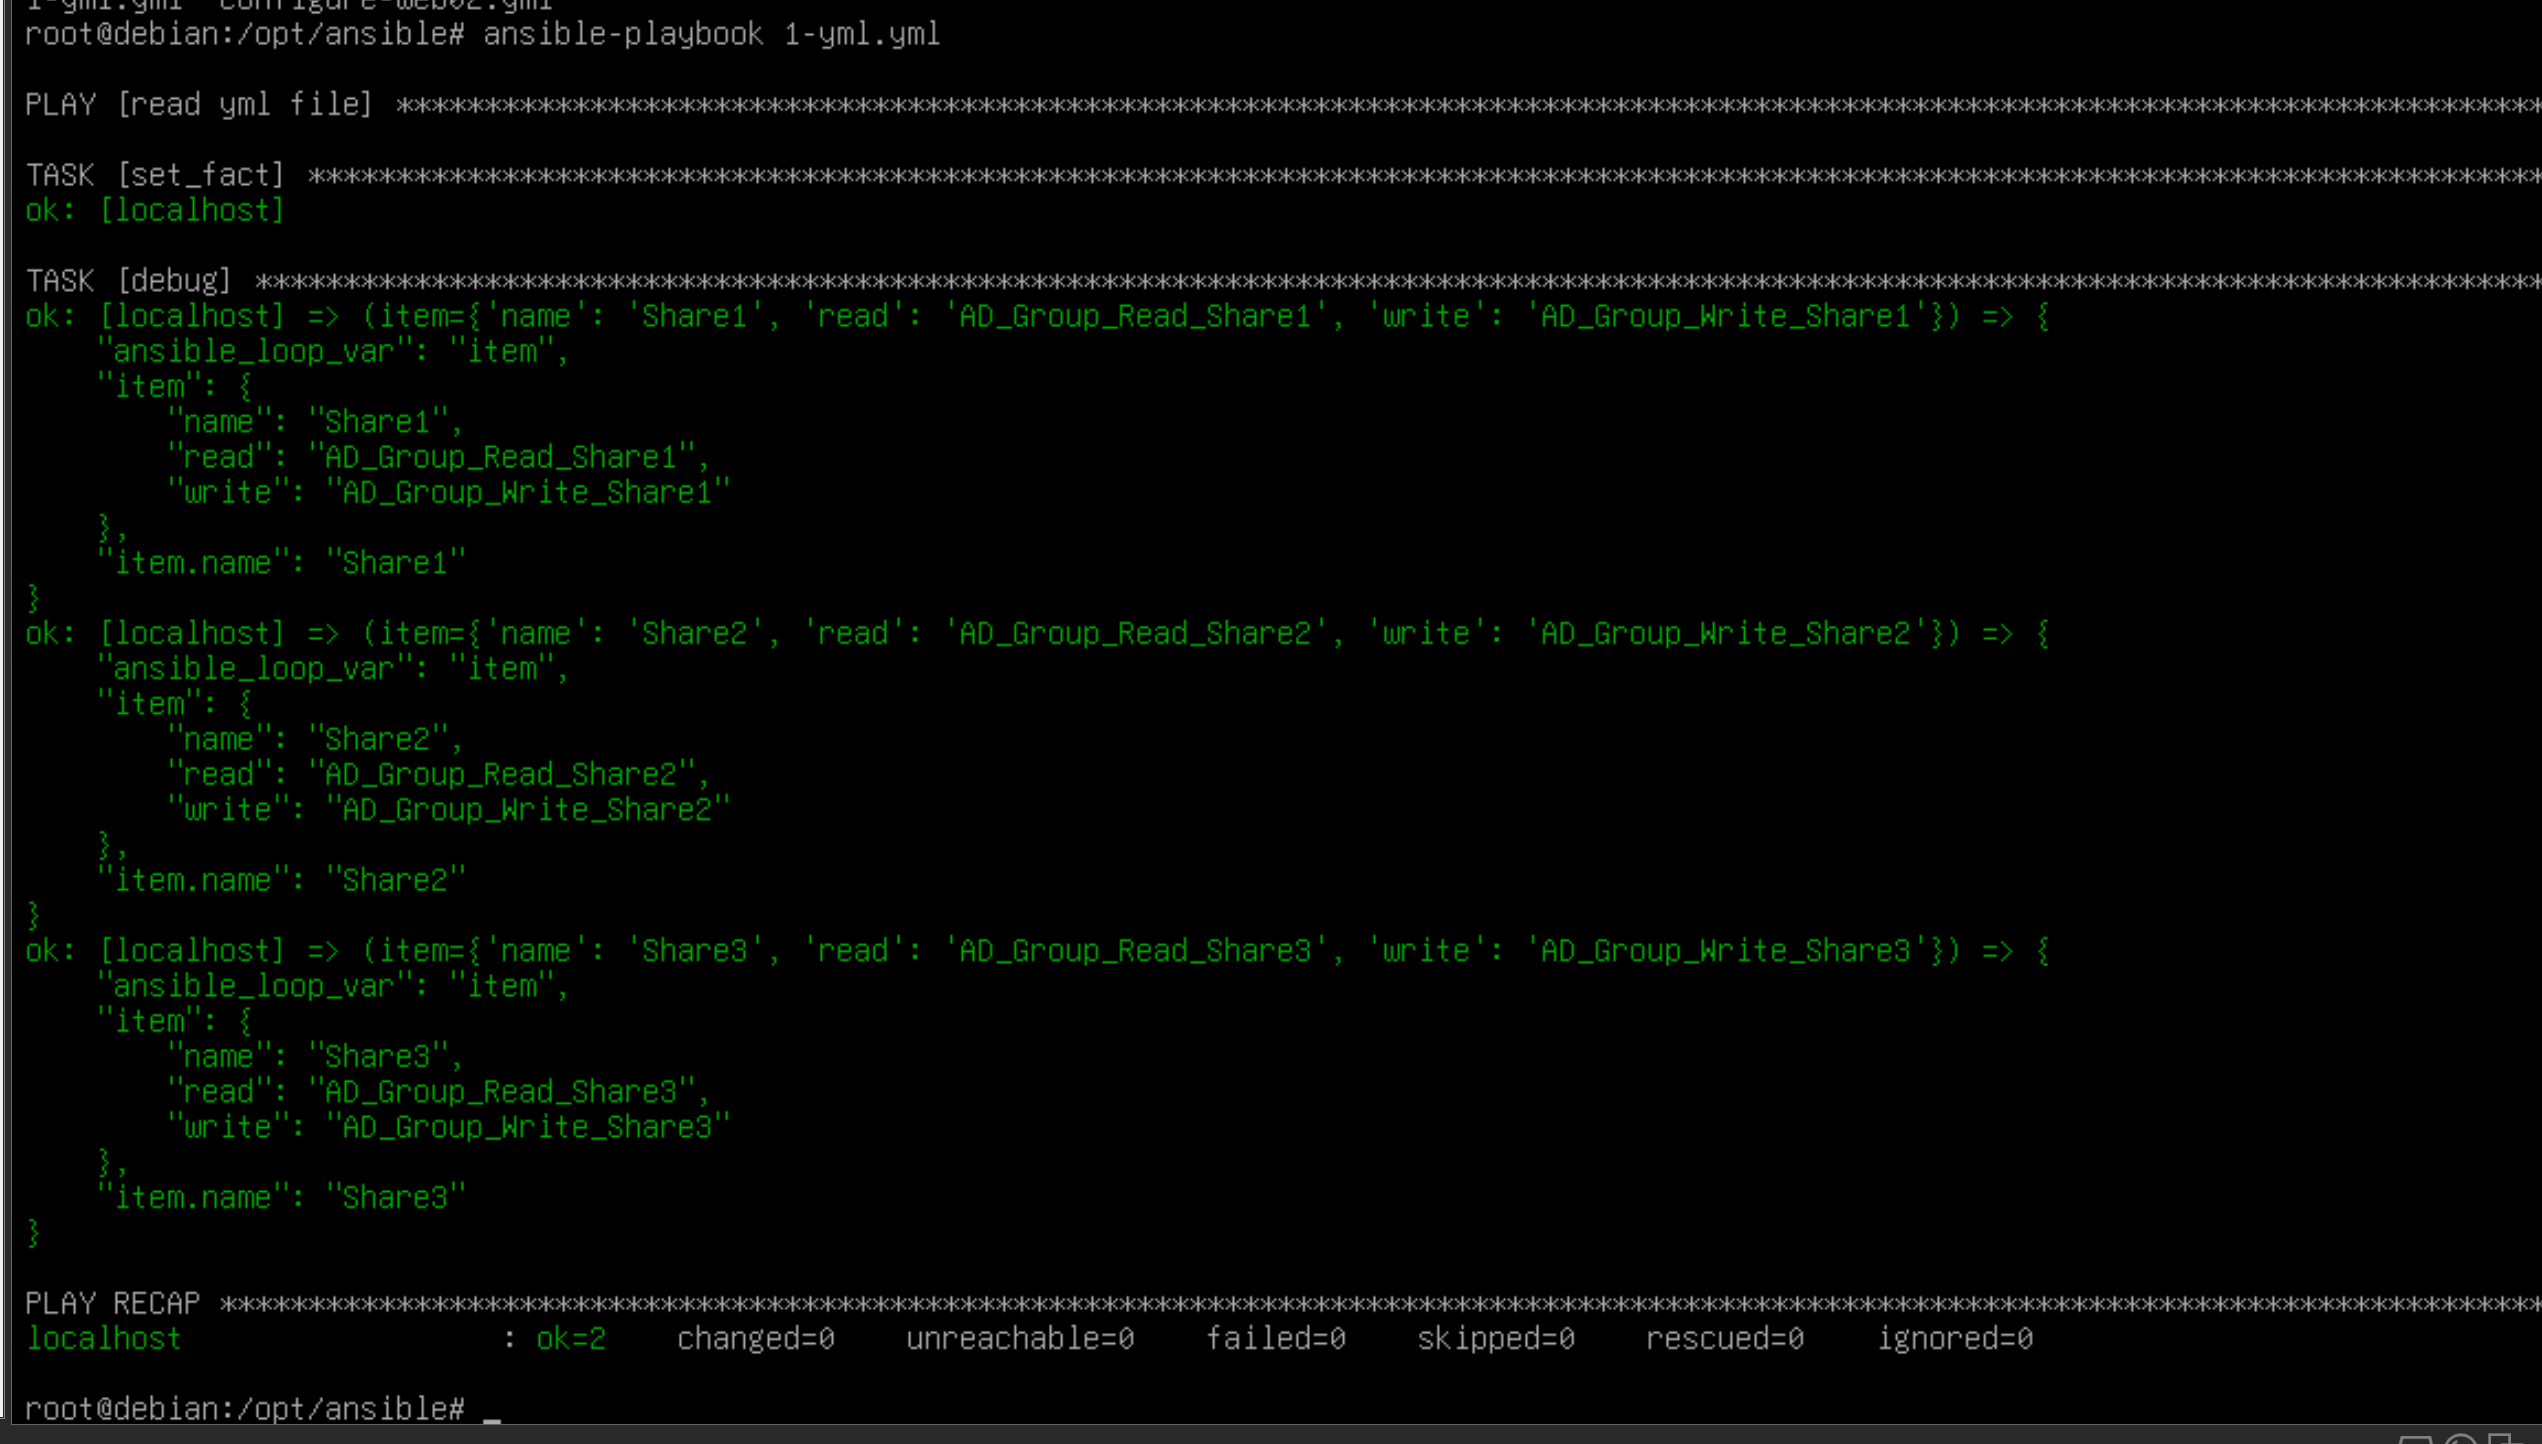Click the changed=0 recap value
Screen dimensions: 2542x1444
755,1339
